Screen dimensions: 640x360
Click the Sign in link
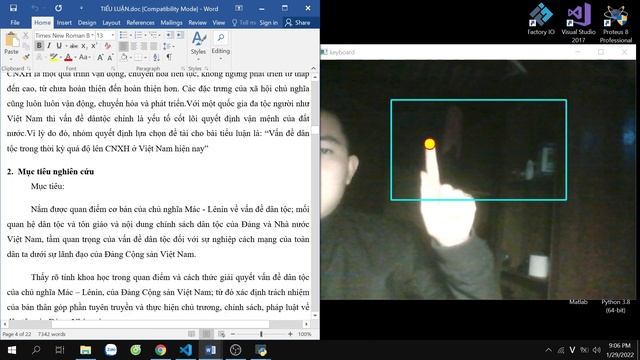(269, 22)
